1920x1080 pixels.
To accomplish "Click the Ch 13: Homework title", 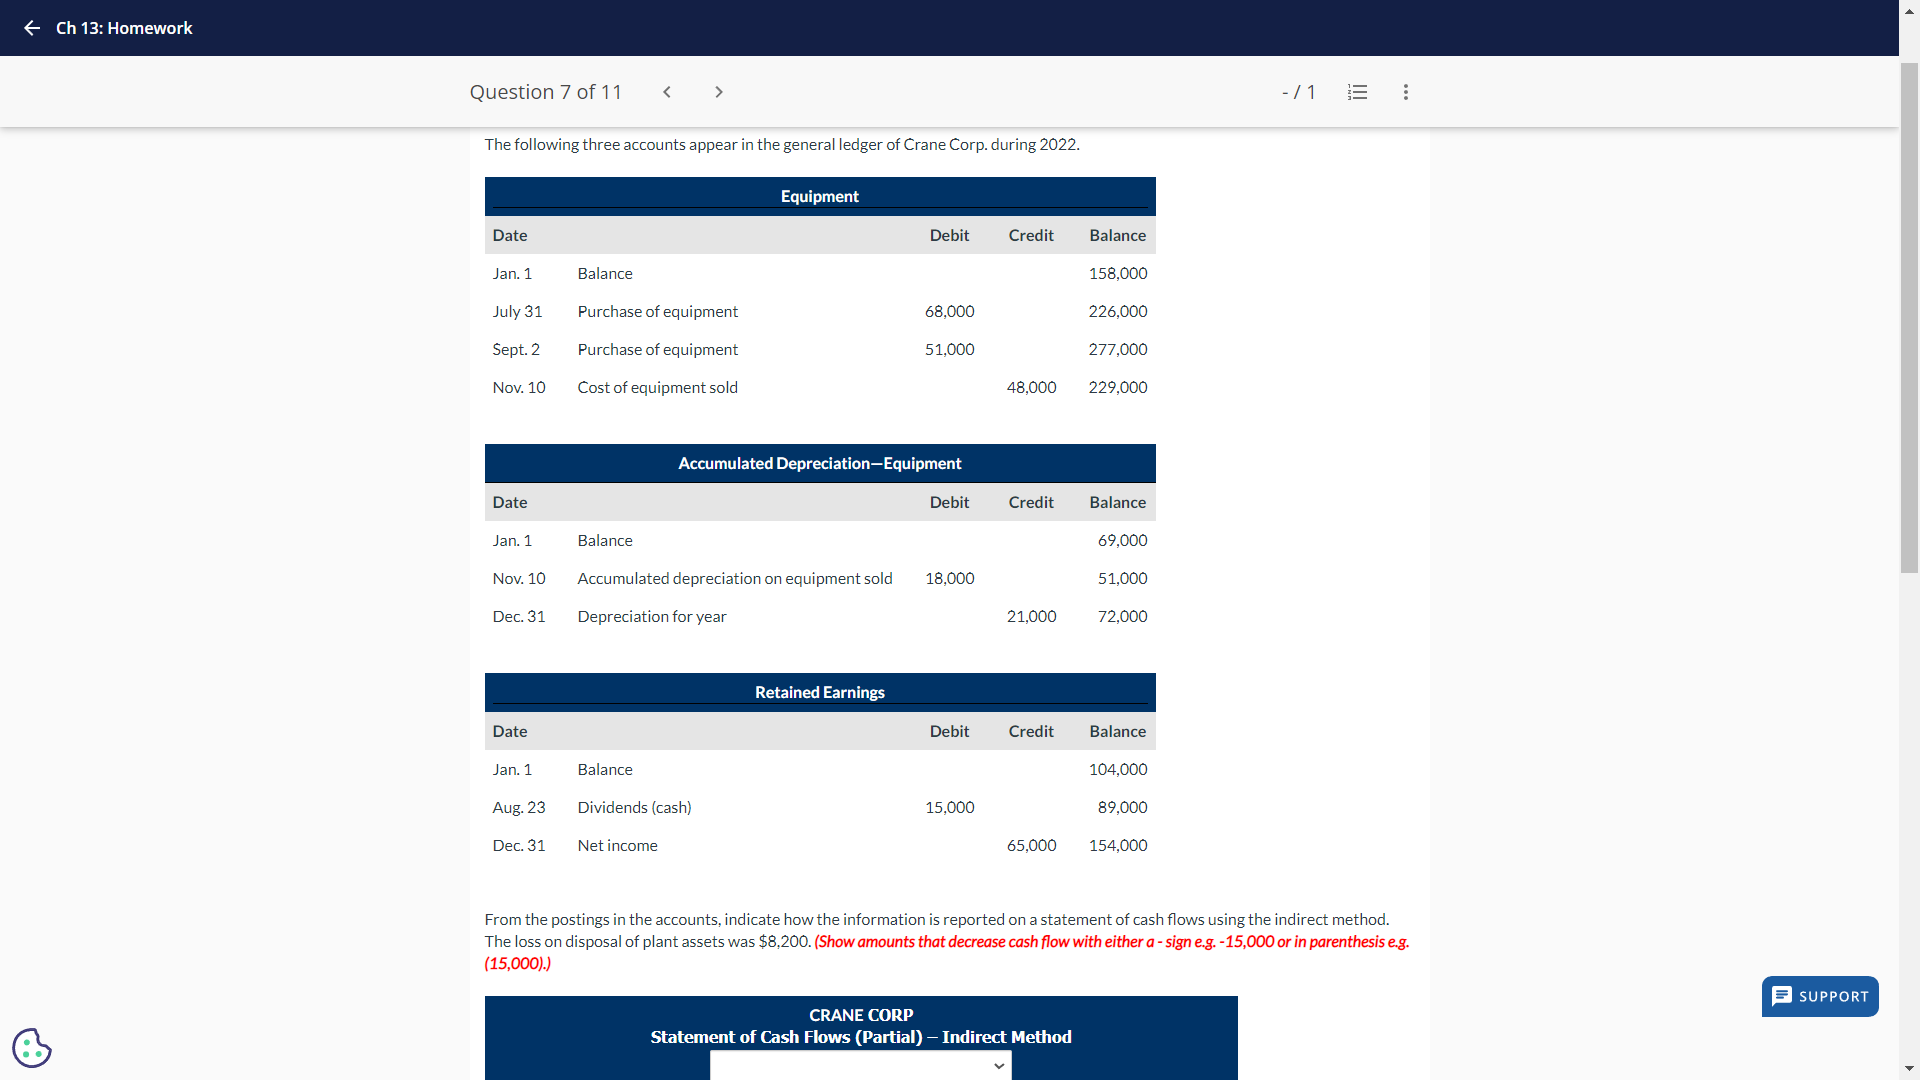I will (x=124, y=28).
